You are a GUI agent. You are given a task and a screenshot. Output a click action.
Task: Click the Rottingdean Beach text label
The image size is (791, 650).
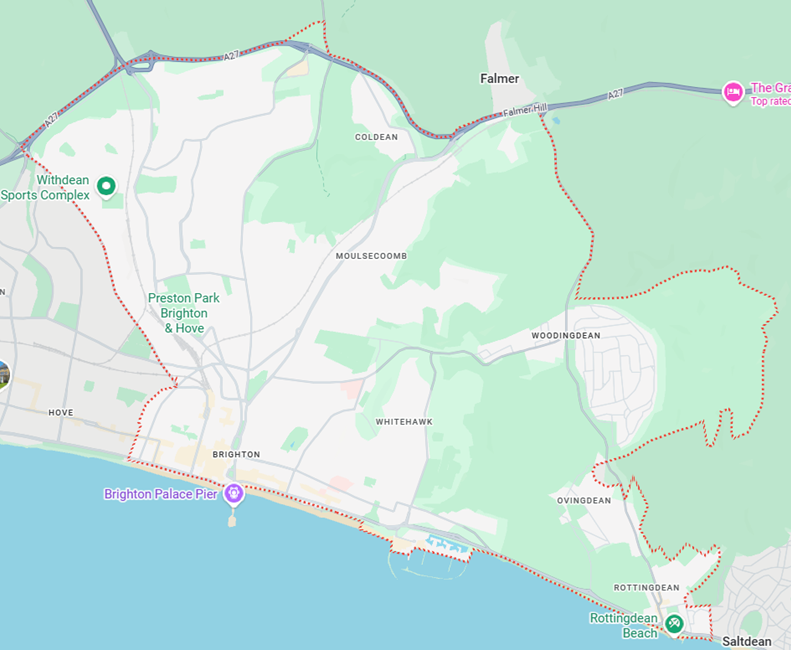(624, 626)
